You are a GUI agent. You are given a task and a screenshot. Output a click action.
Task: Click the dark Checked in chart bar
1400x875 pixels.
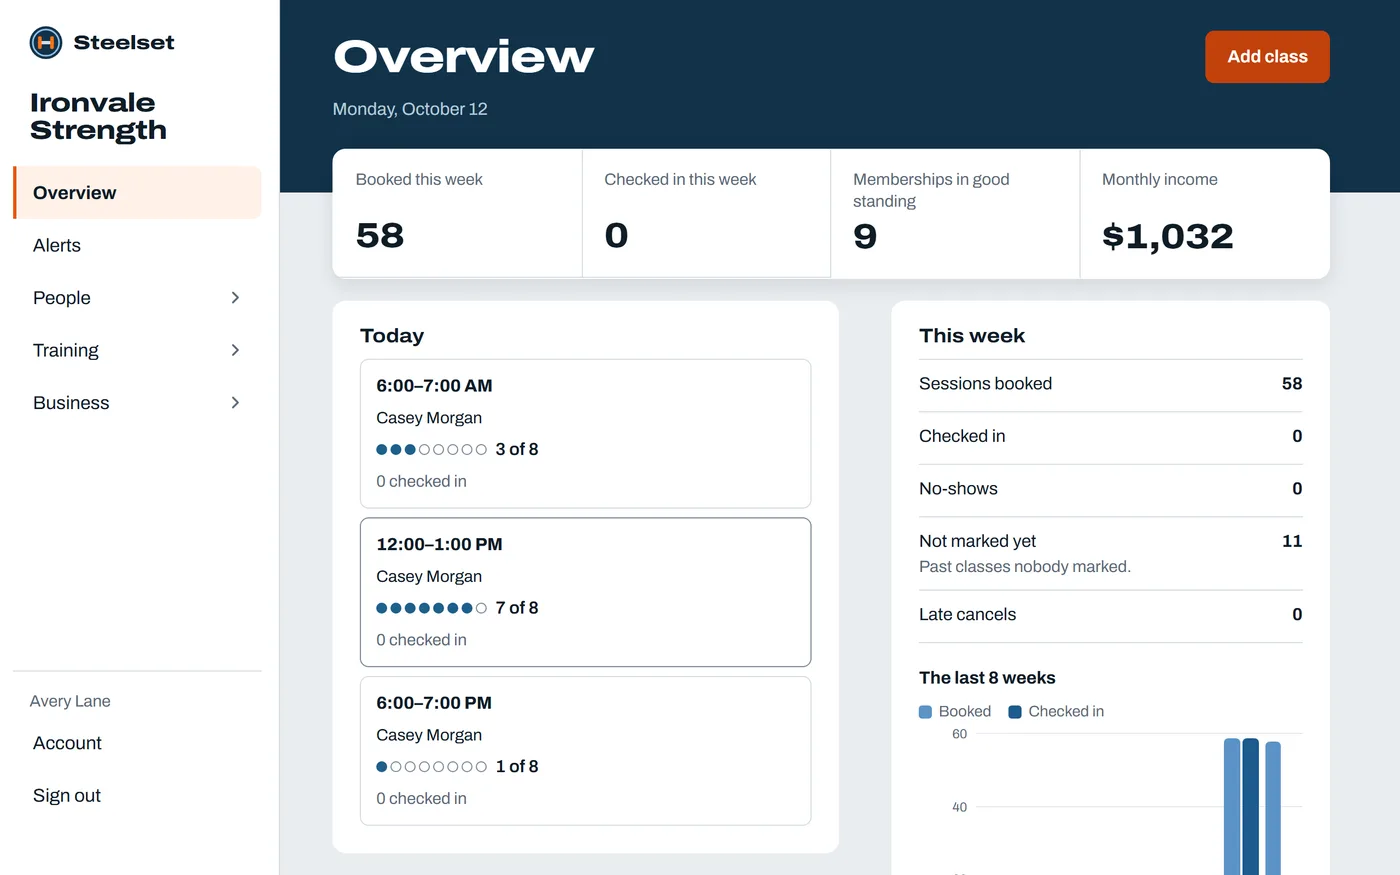[x=1250, y=806]
